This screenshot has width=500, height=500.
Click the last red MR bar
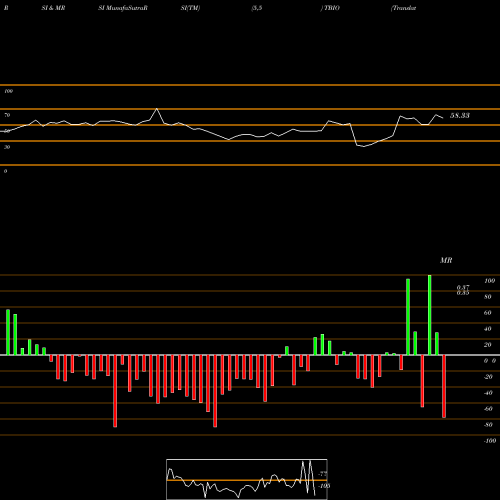pyautogui.click(x=444, y=386)
